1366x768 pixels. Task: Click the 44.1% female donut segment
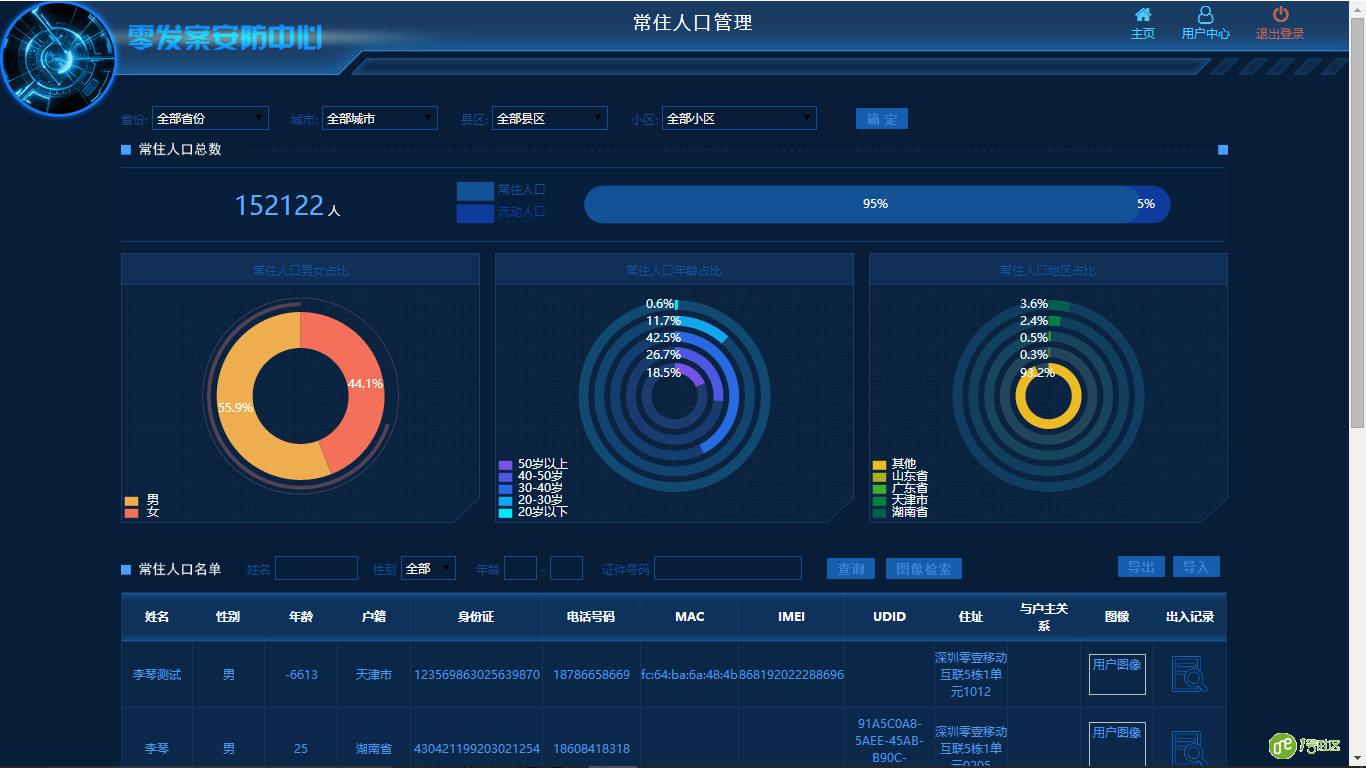coord(363,384)
